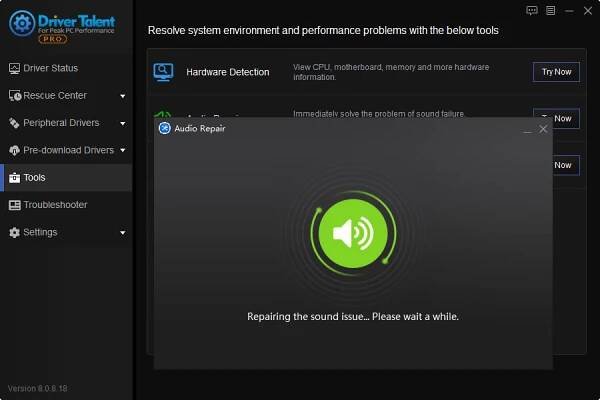600x400 pixels.
Task: Open the feedback message icon in title bar
Action: [532, 10]
